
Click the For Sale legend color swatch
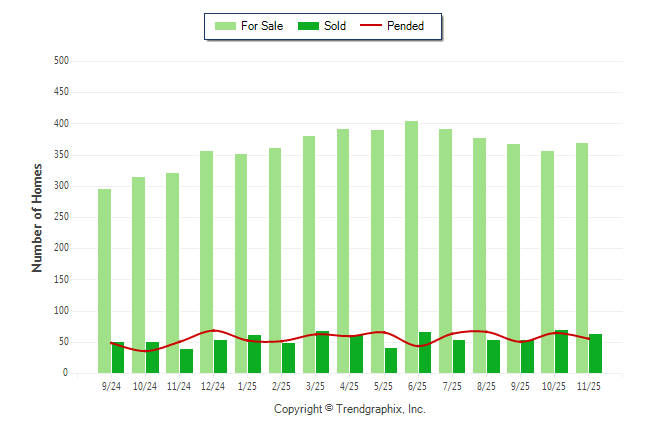coord(225,26)
